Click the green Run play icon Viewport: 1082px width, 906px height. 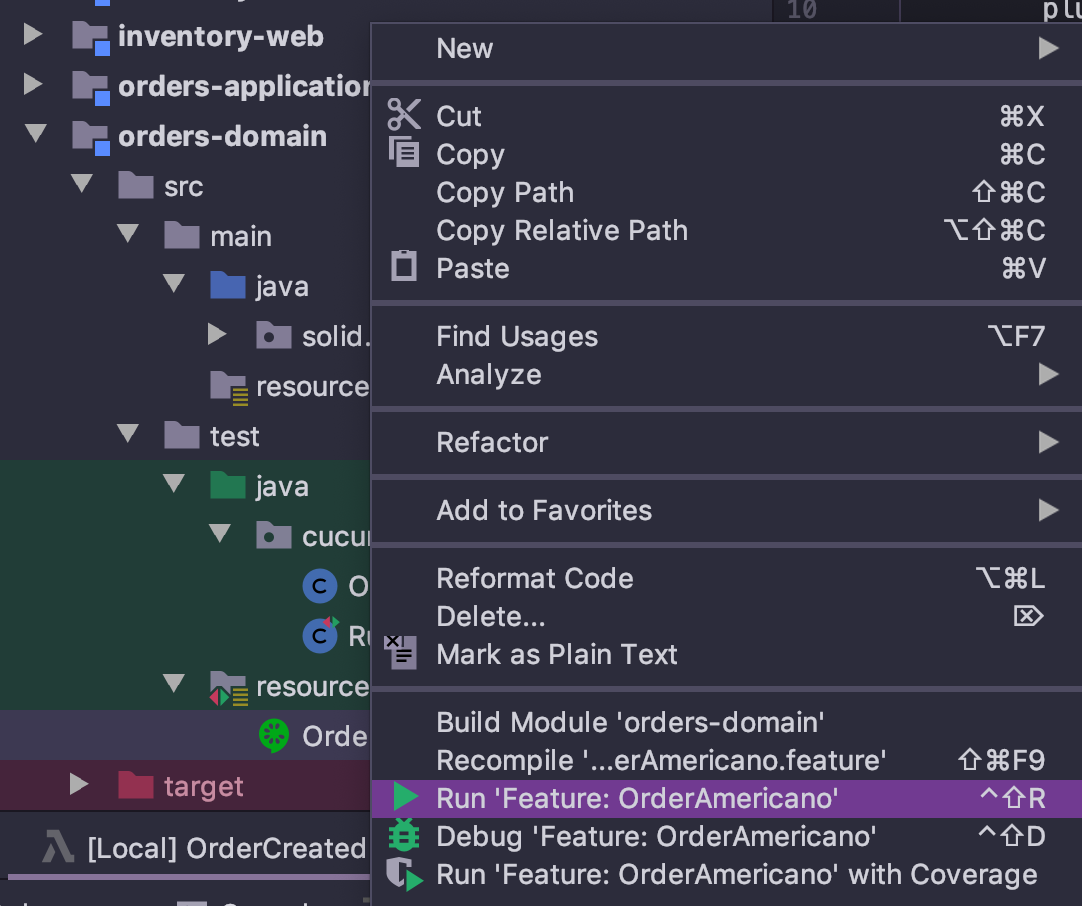pos(405,797)
